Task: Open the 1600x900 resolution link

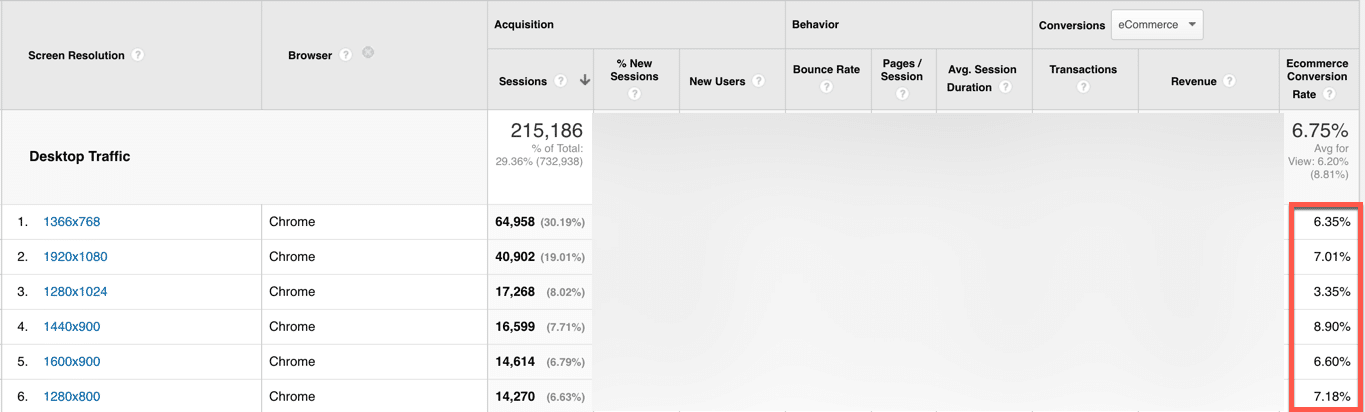Action: coord(72,362)
